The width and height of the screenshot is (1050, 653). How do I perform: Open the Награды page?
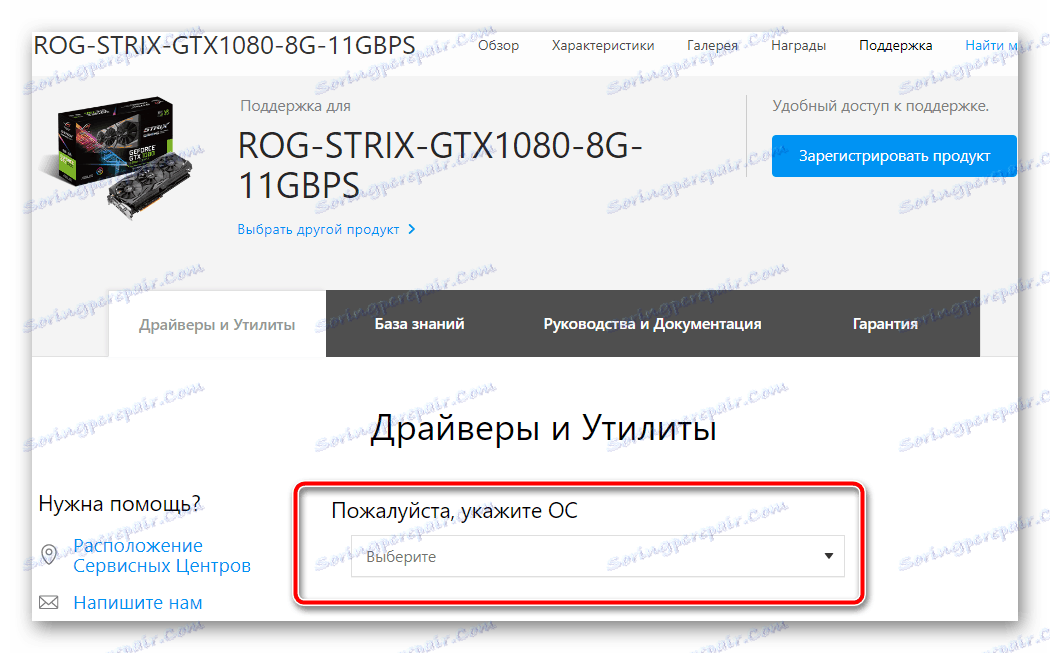point(798,45)
